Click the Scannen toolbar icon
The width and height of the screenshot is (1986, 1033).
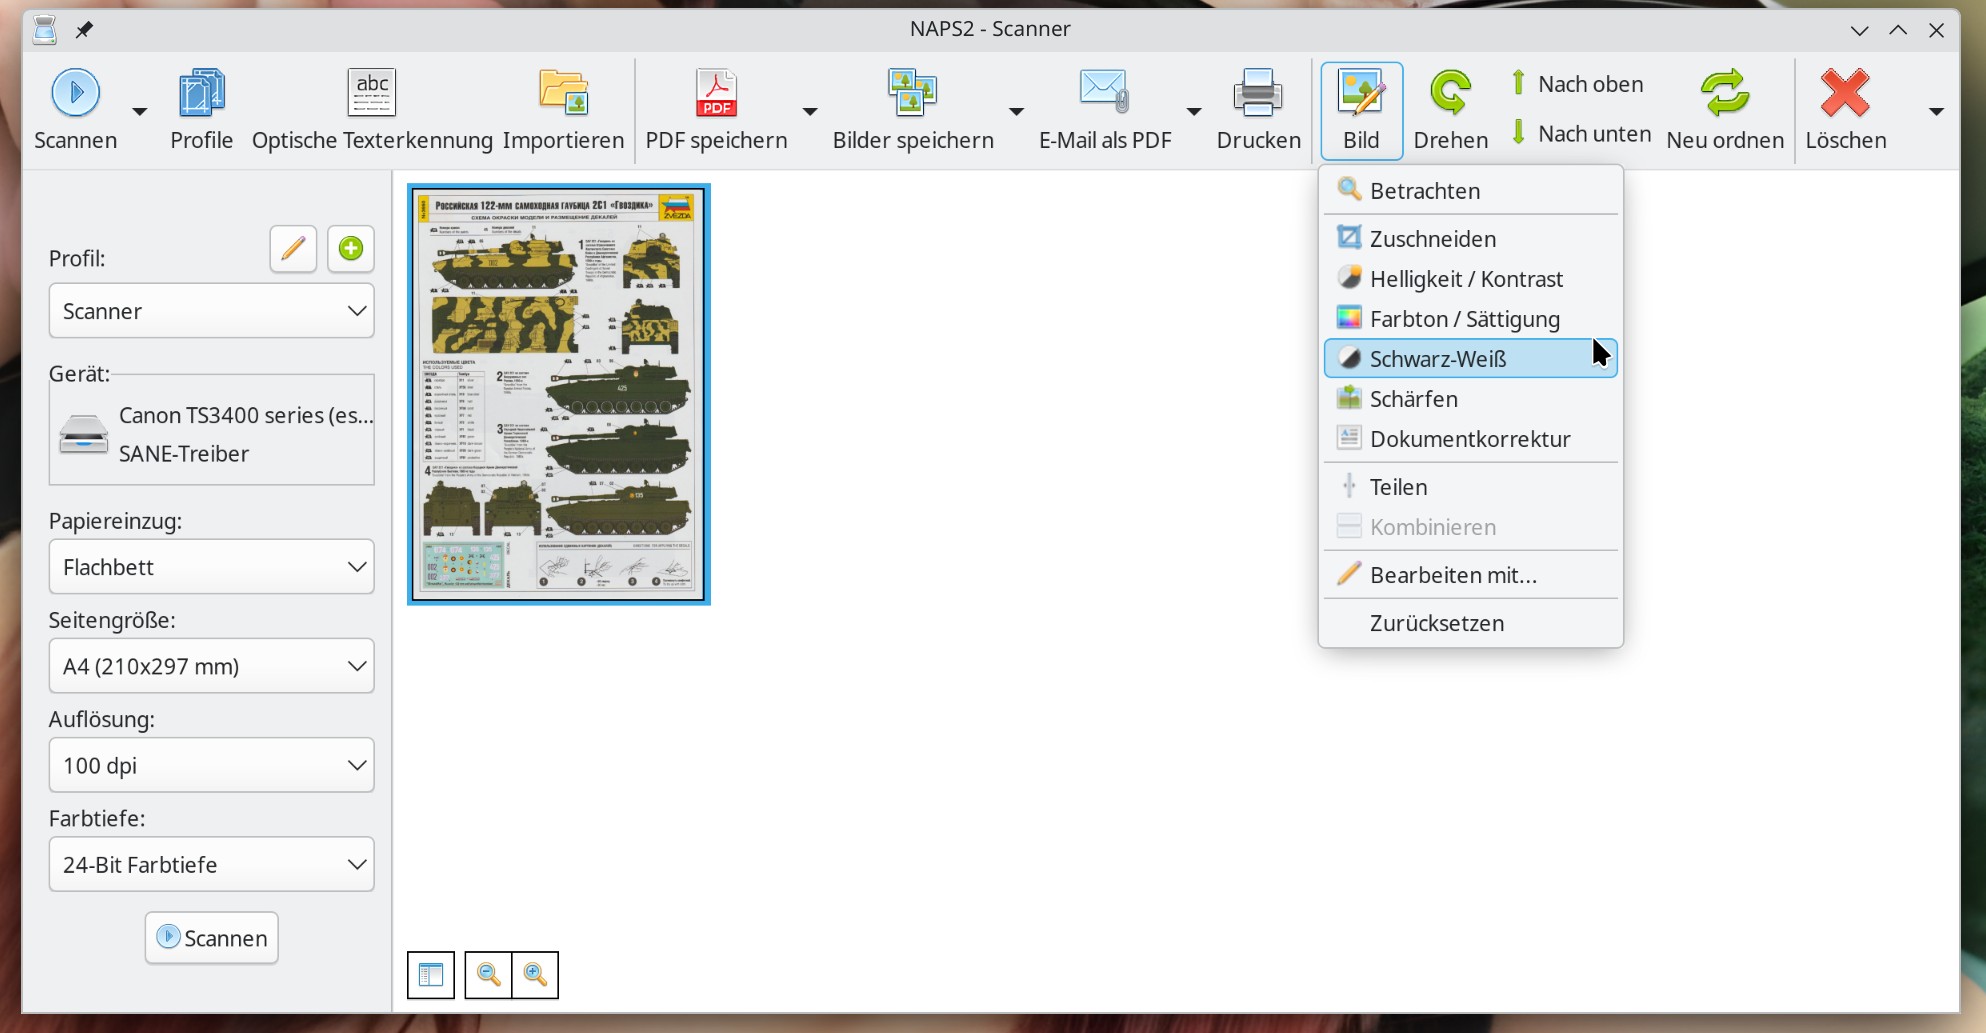76,93
